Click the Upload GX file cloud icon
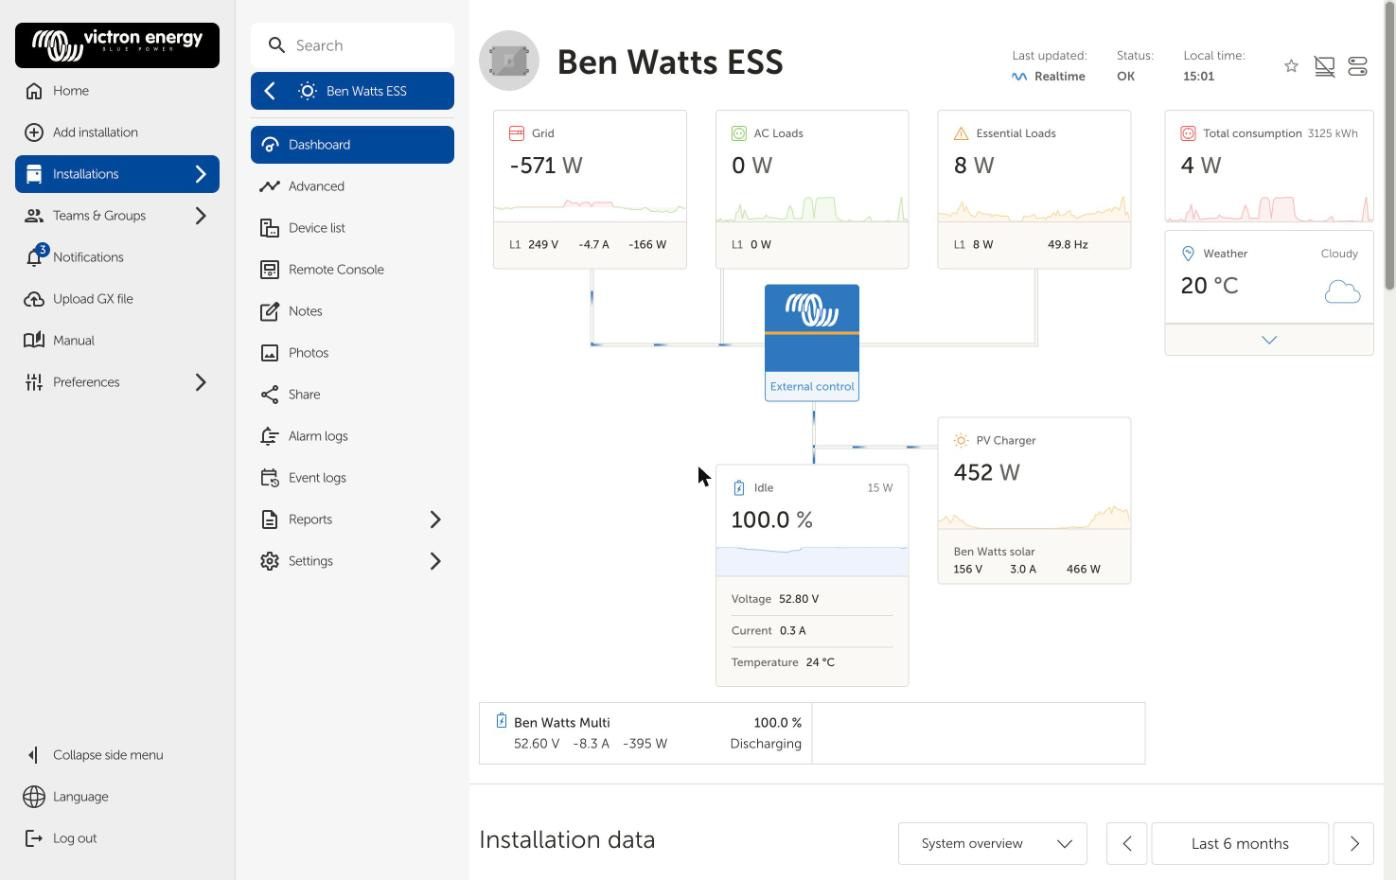Image resolution: width=1396 pixels, height=880 pixels. pos(34,299)
